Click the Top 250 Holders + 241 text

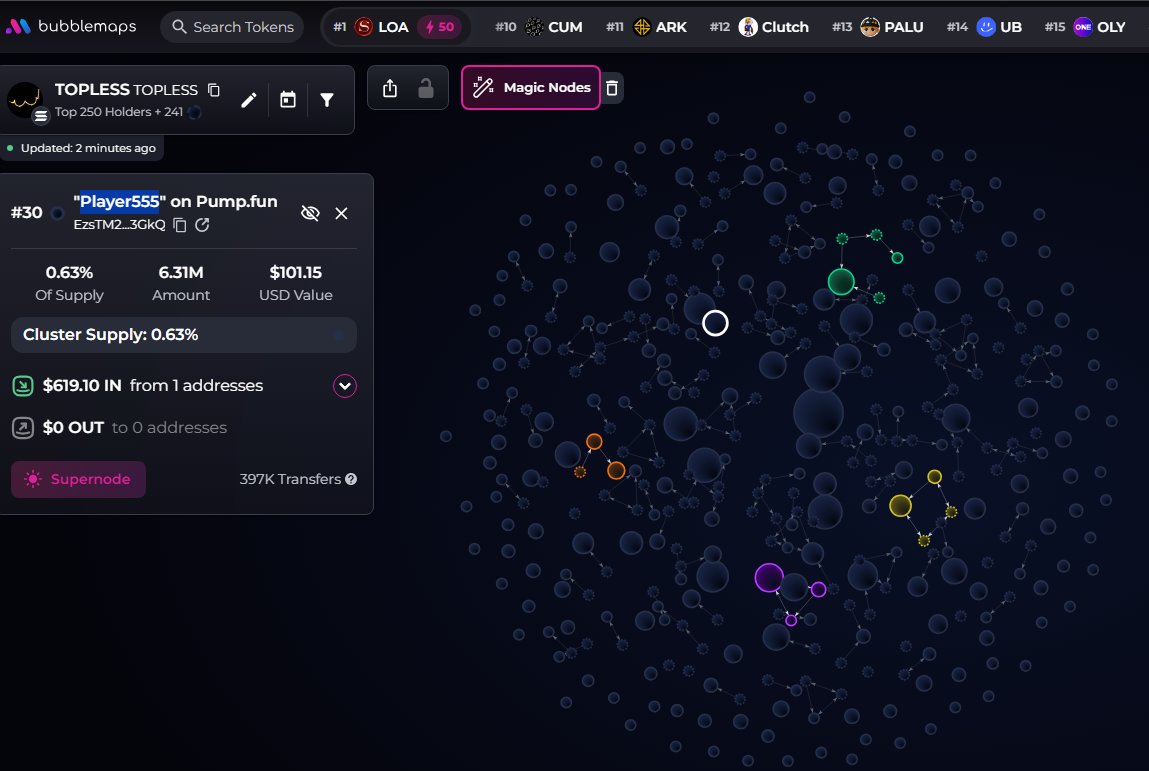(x=119, y=112)
